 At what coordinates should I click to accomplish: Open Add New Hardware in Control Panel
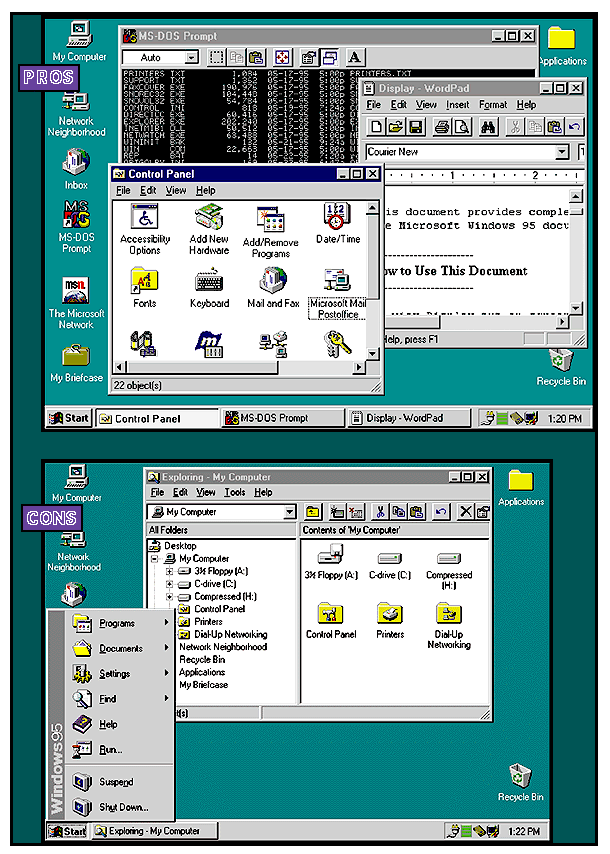[x=209, y=229]
